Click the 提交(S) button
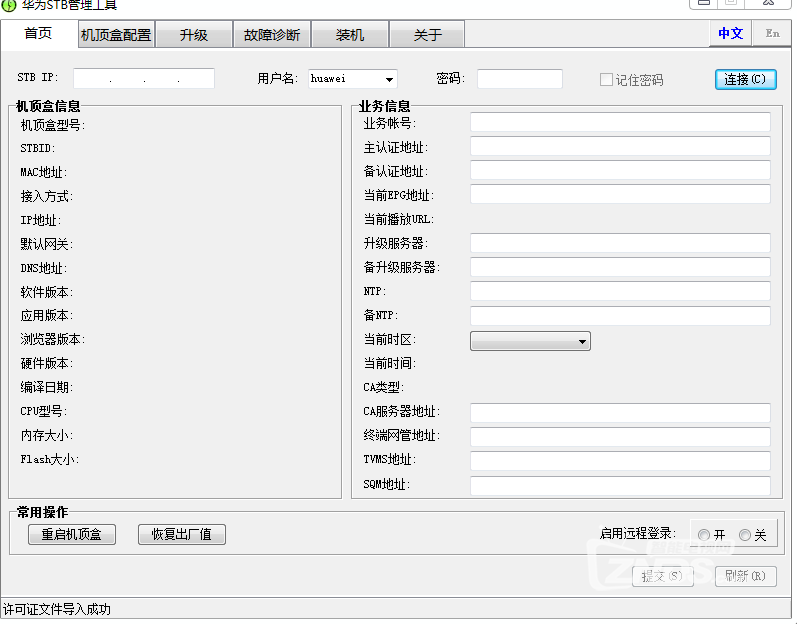The image size is (797, 624). tap(663, 576)
